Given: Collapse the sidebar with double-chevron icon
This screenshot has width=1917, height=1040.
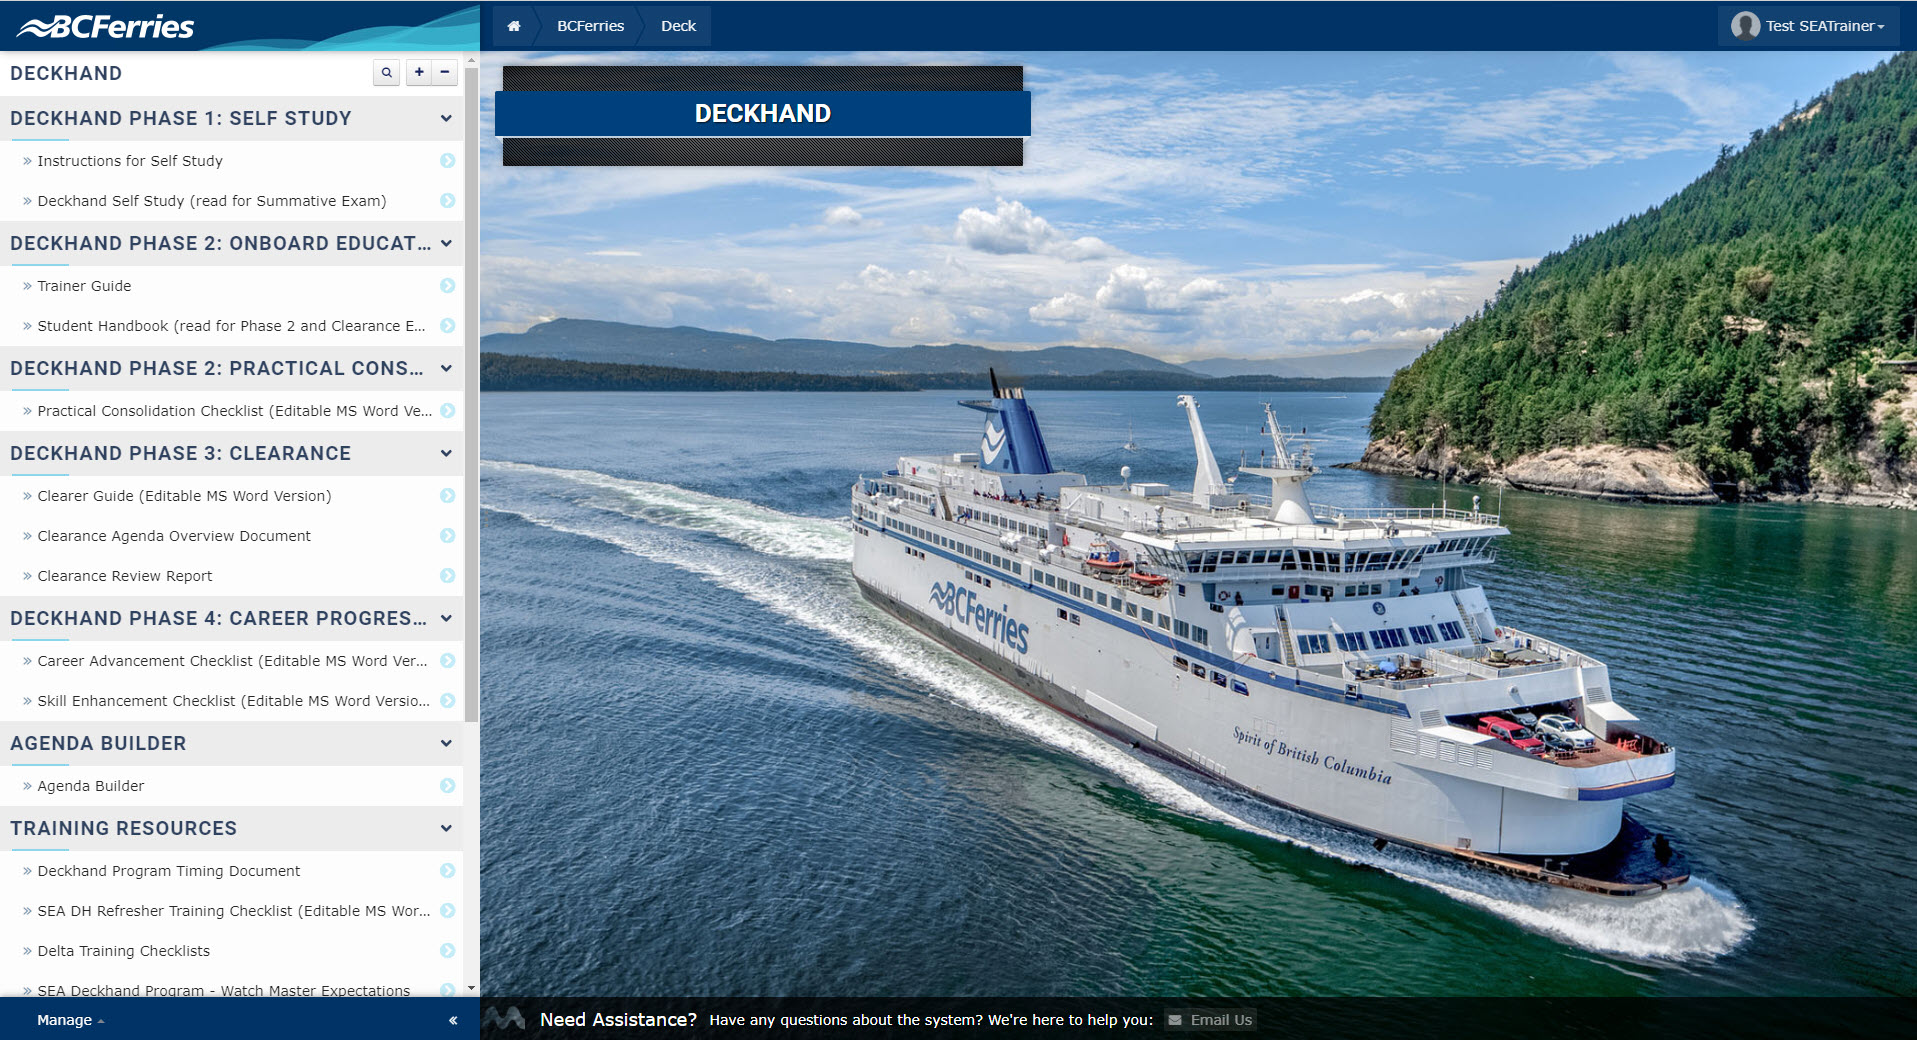Looking at the screenshot, I should click(453, 1020).
